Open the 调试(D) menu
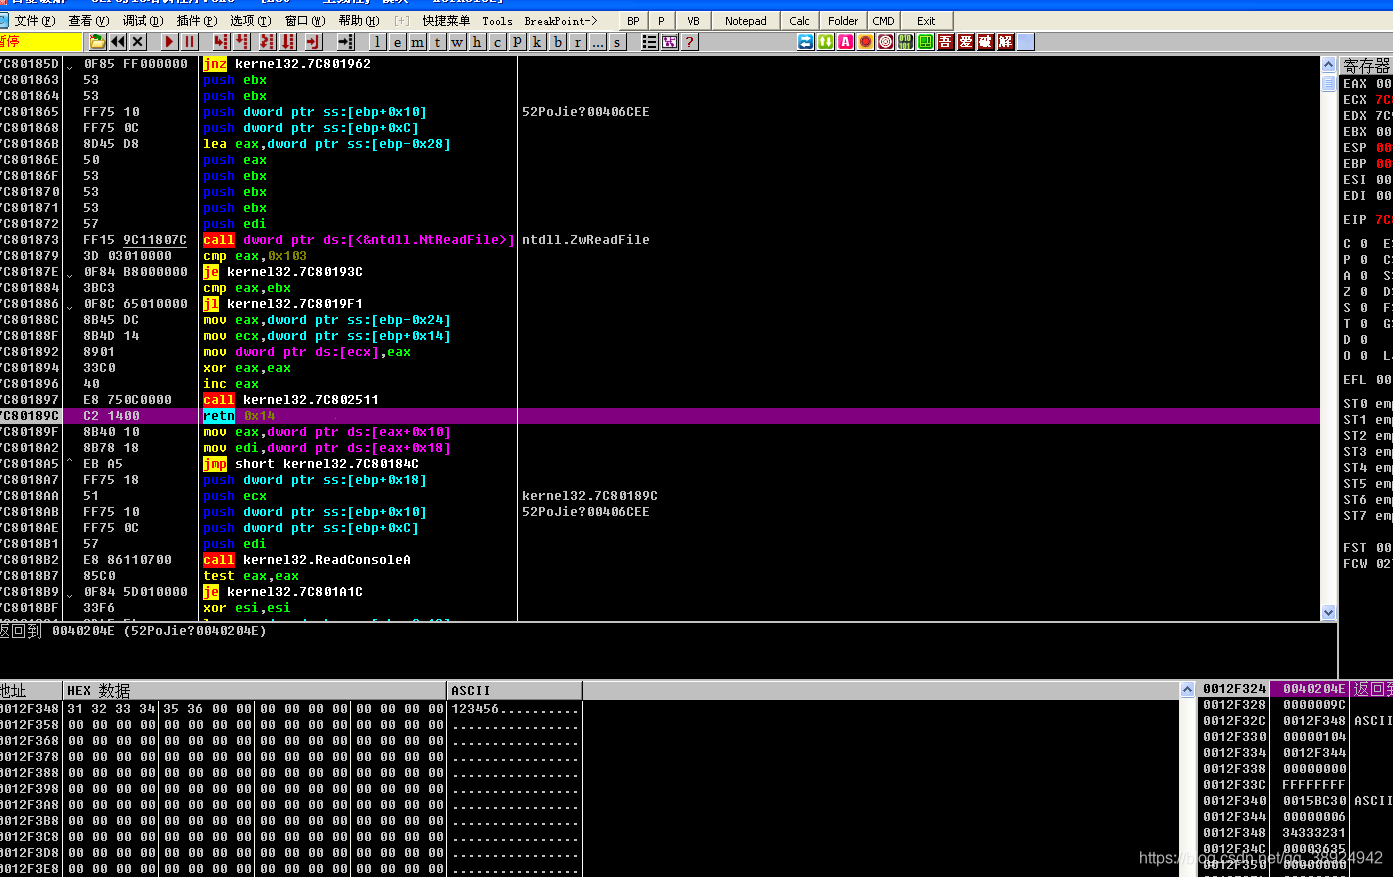This screenshot has width=1393, height=877. pyautogui.click(x=142, y=20)
